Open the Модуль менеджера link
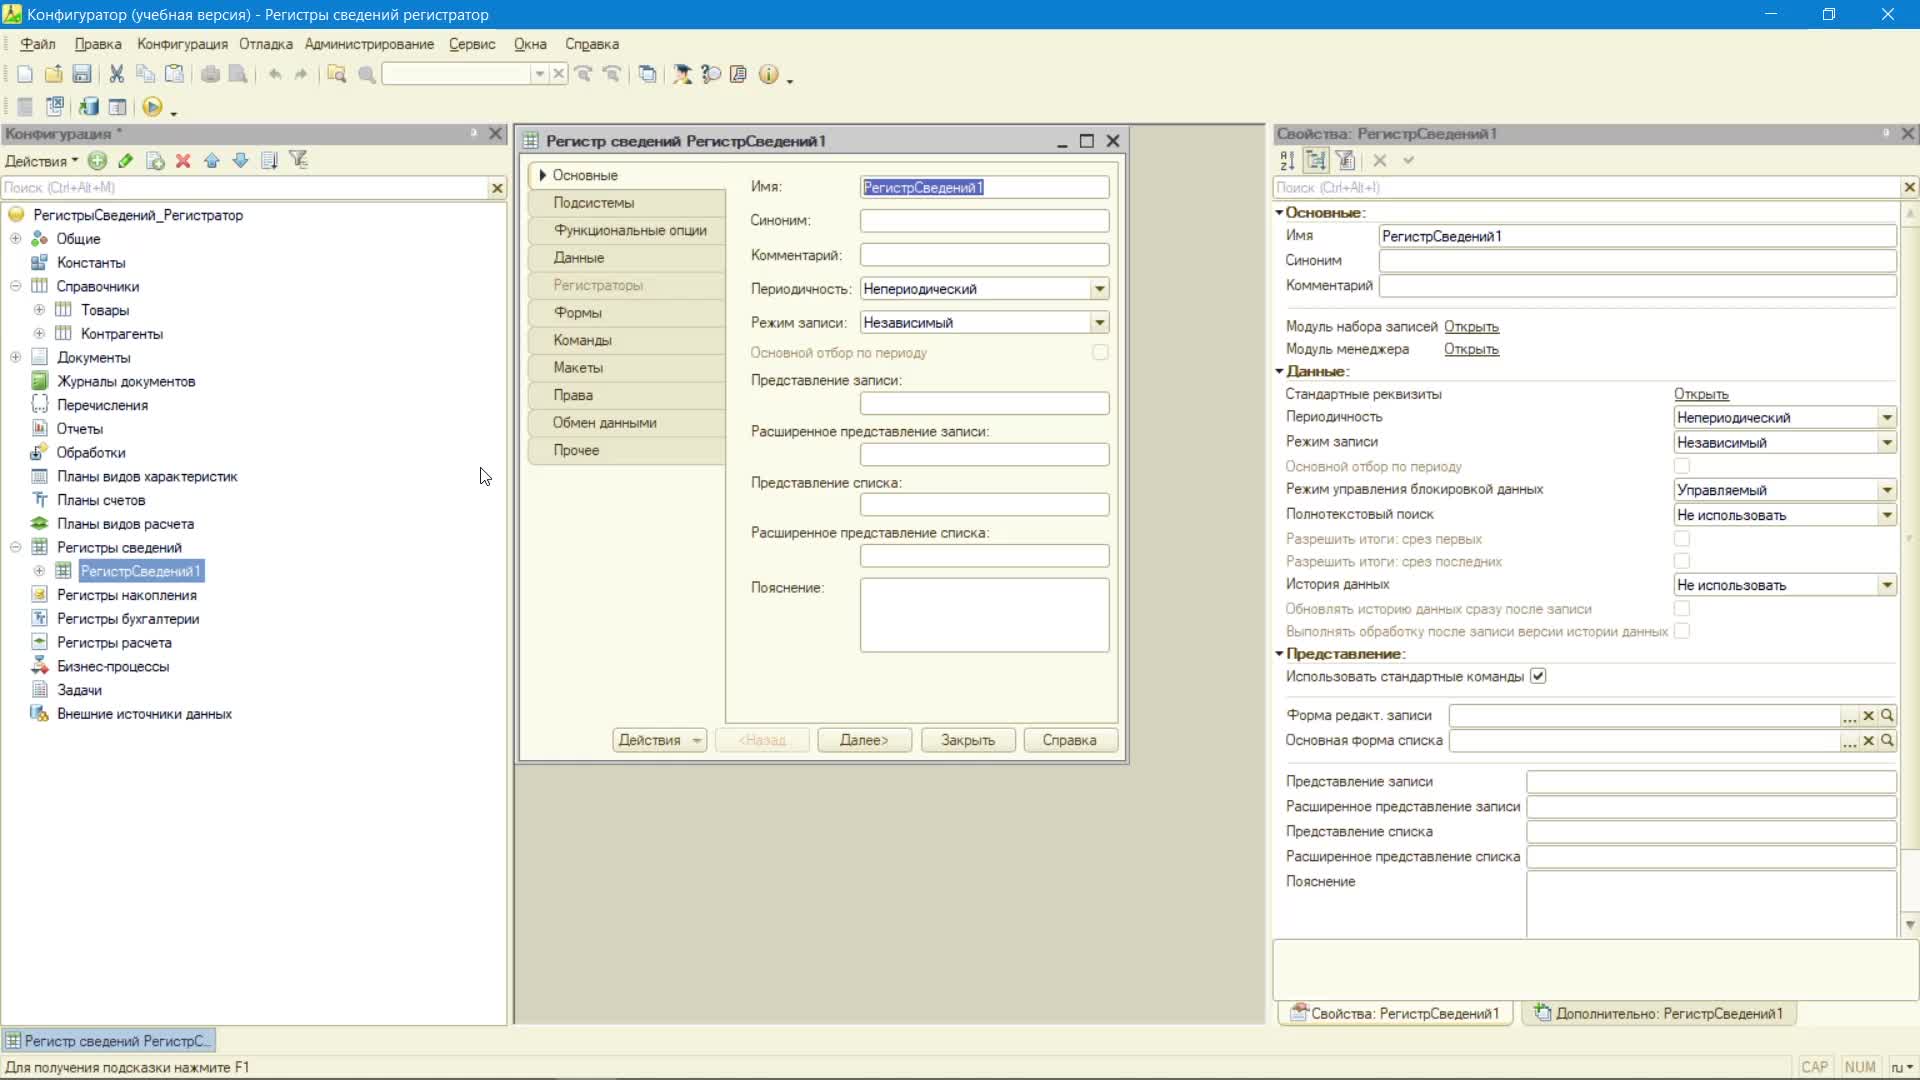This screenshot has width=1920, height=1080. pos(1471,349)
